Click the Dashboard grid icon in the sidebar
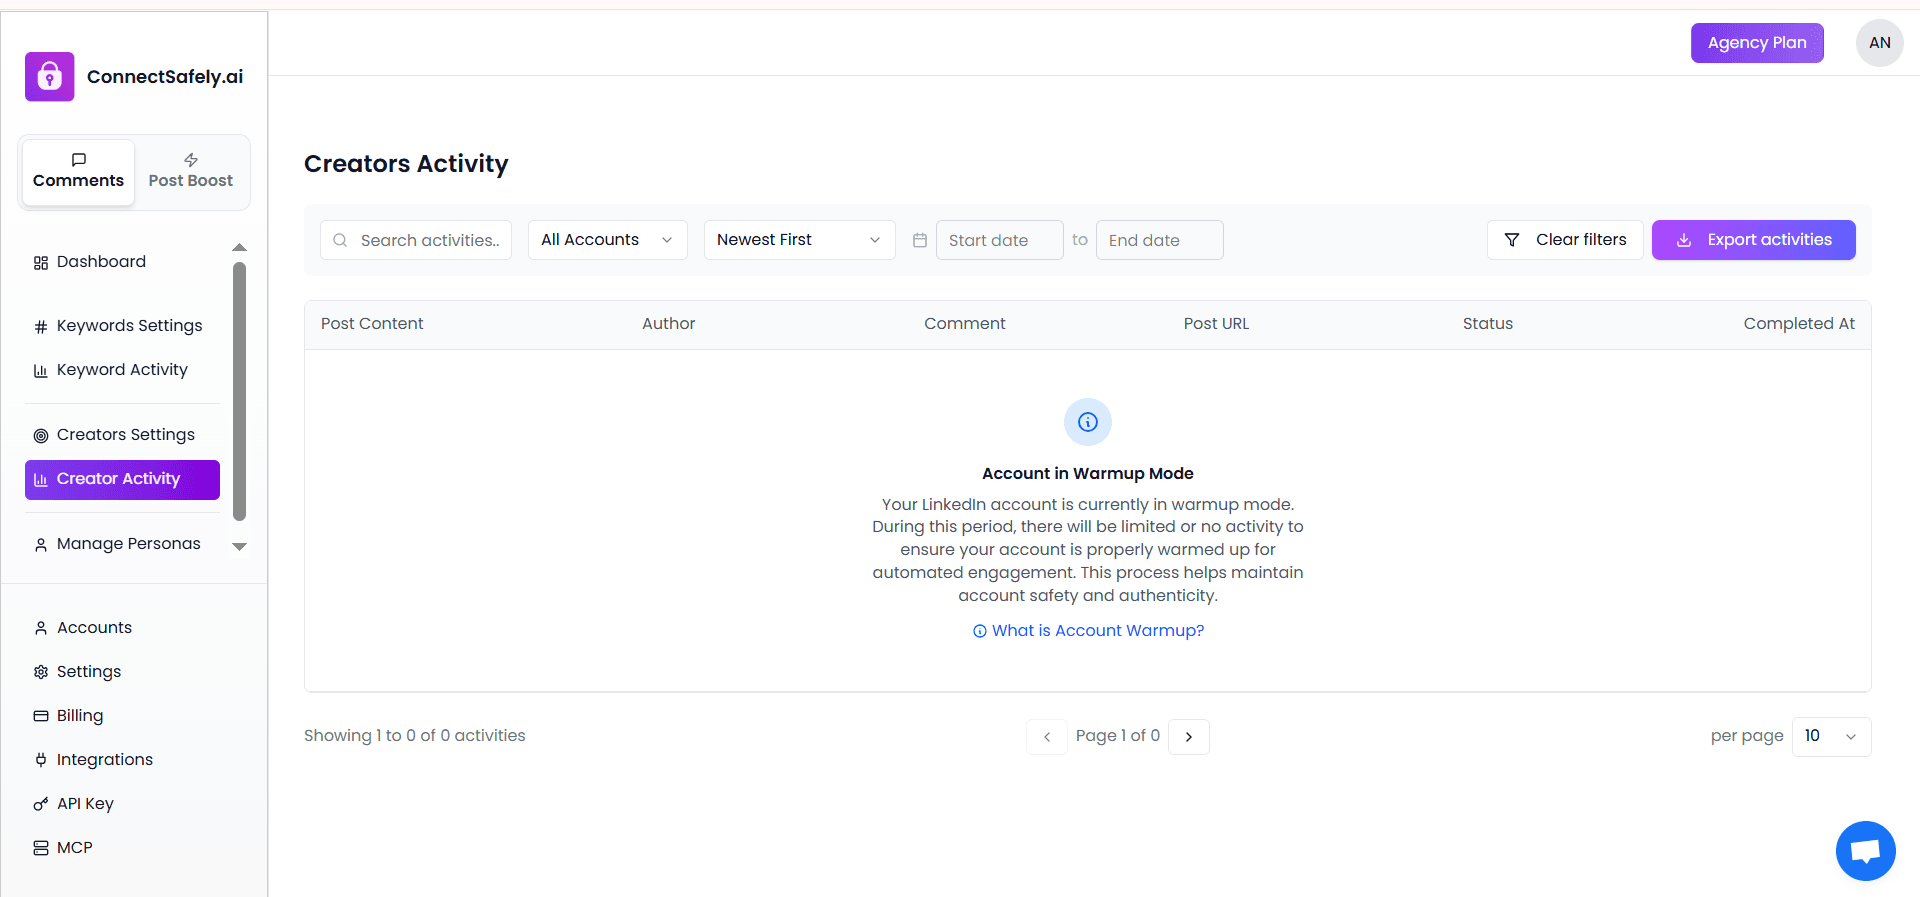This screenshot has height=897, width=1920. 41,263
